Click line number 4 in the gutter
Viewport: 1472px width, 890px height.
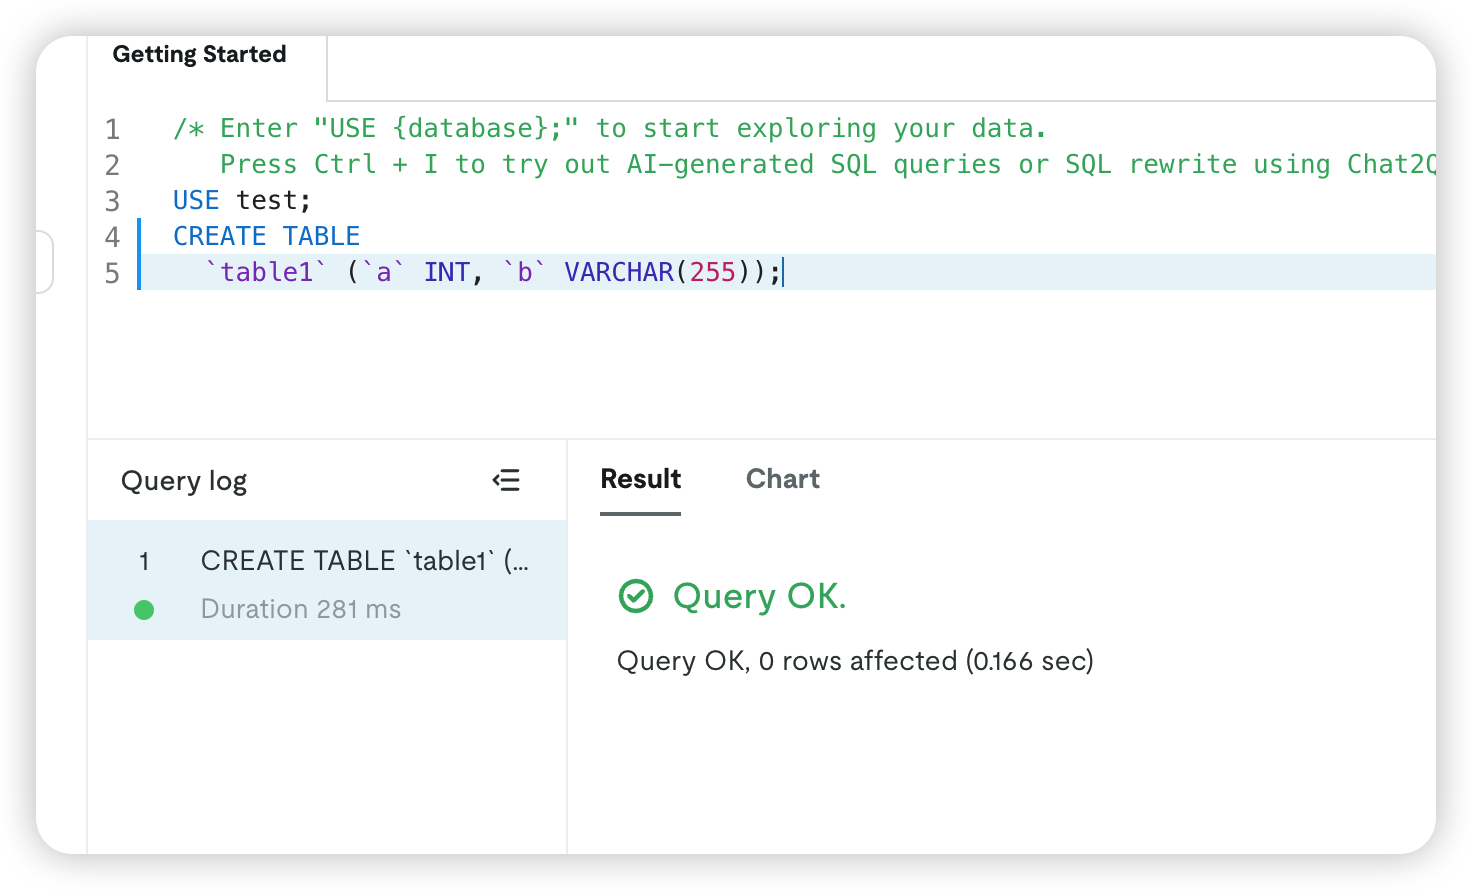click(x=112, y=237)
